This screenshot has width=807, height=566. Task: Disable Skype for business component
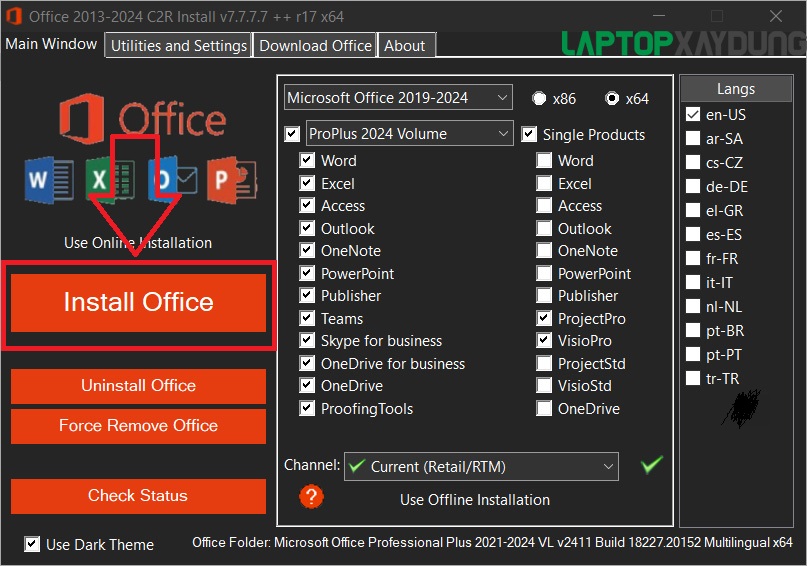click(307, 340)
